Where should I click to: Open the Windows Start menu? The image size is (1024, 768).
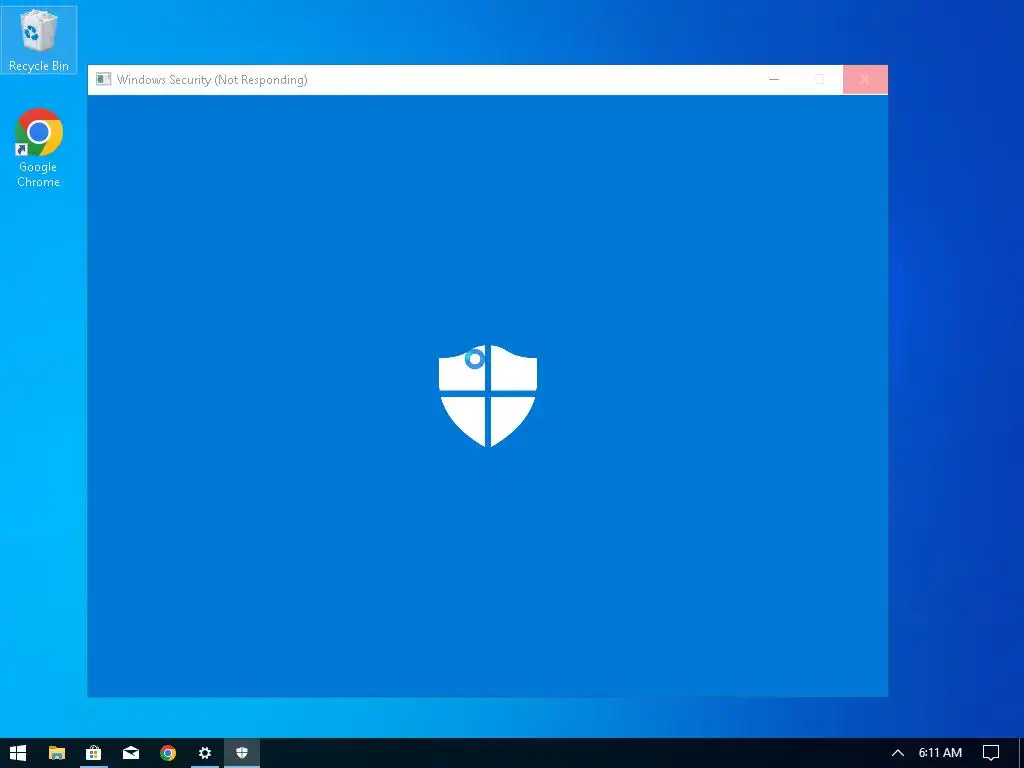coord(18,753)
